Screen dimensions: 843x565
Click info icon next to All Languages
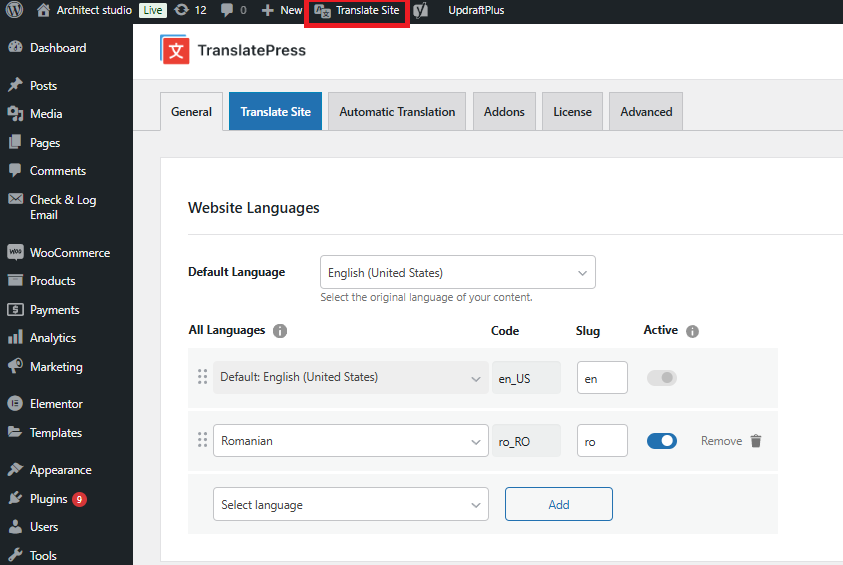click(280, 331)
